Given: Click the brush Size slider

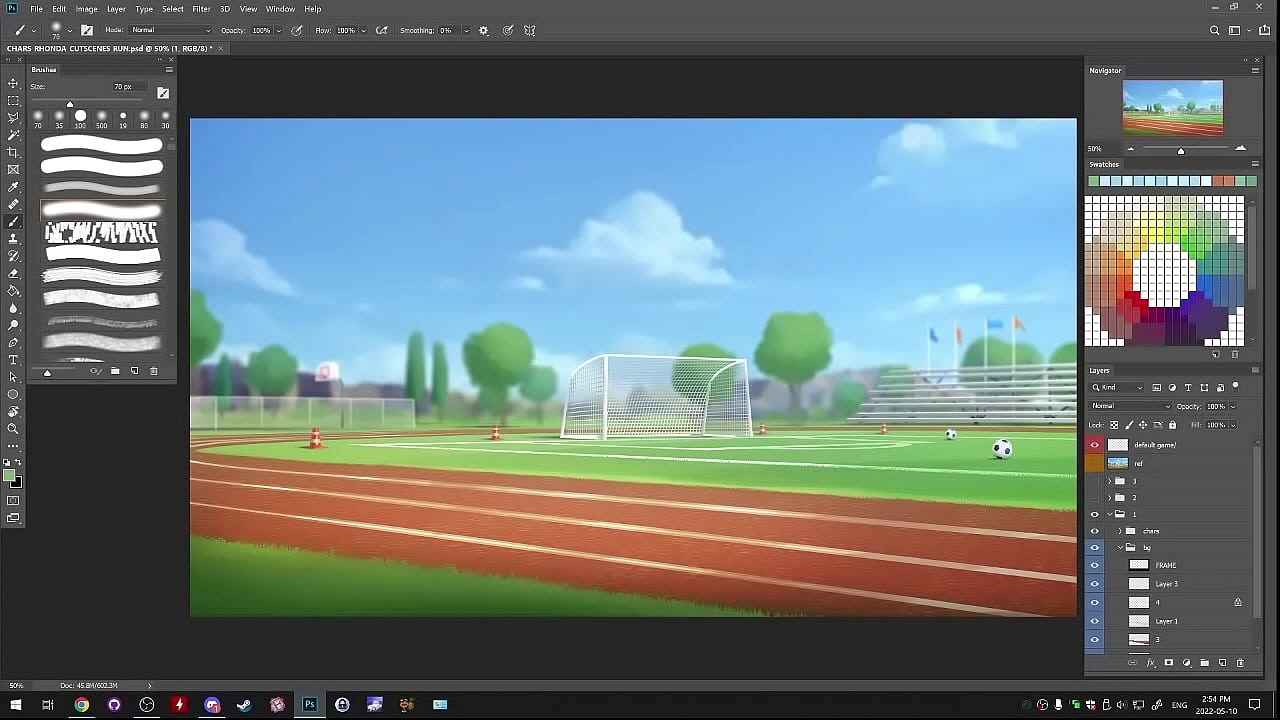Looking at the screenshot, I should (70, 104).
